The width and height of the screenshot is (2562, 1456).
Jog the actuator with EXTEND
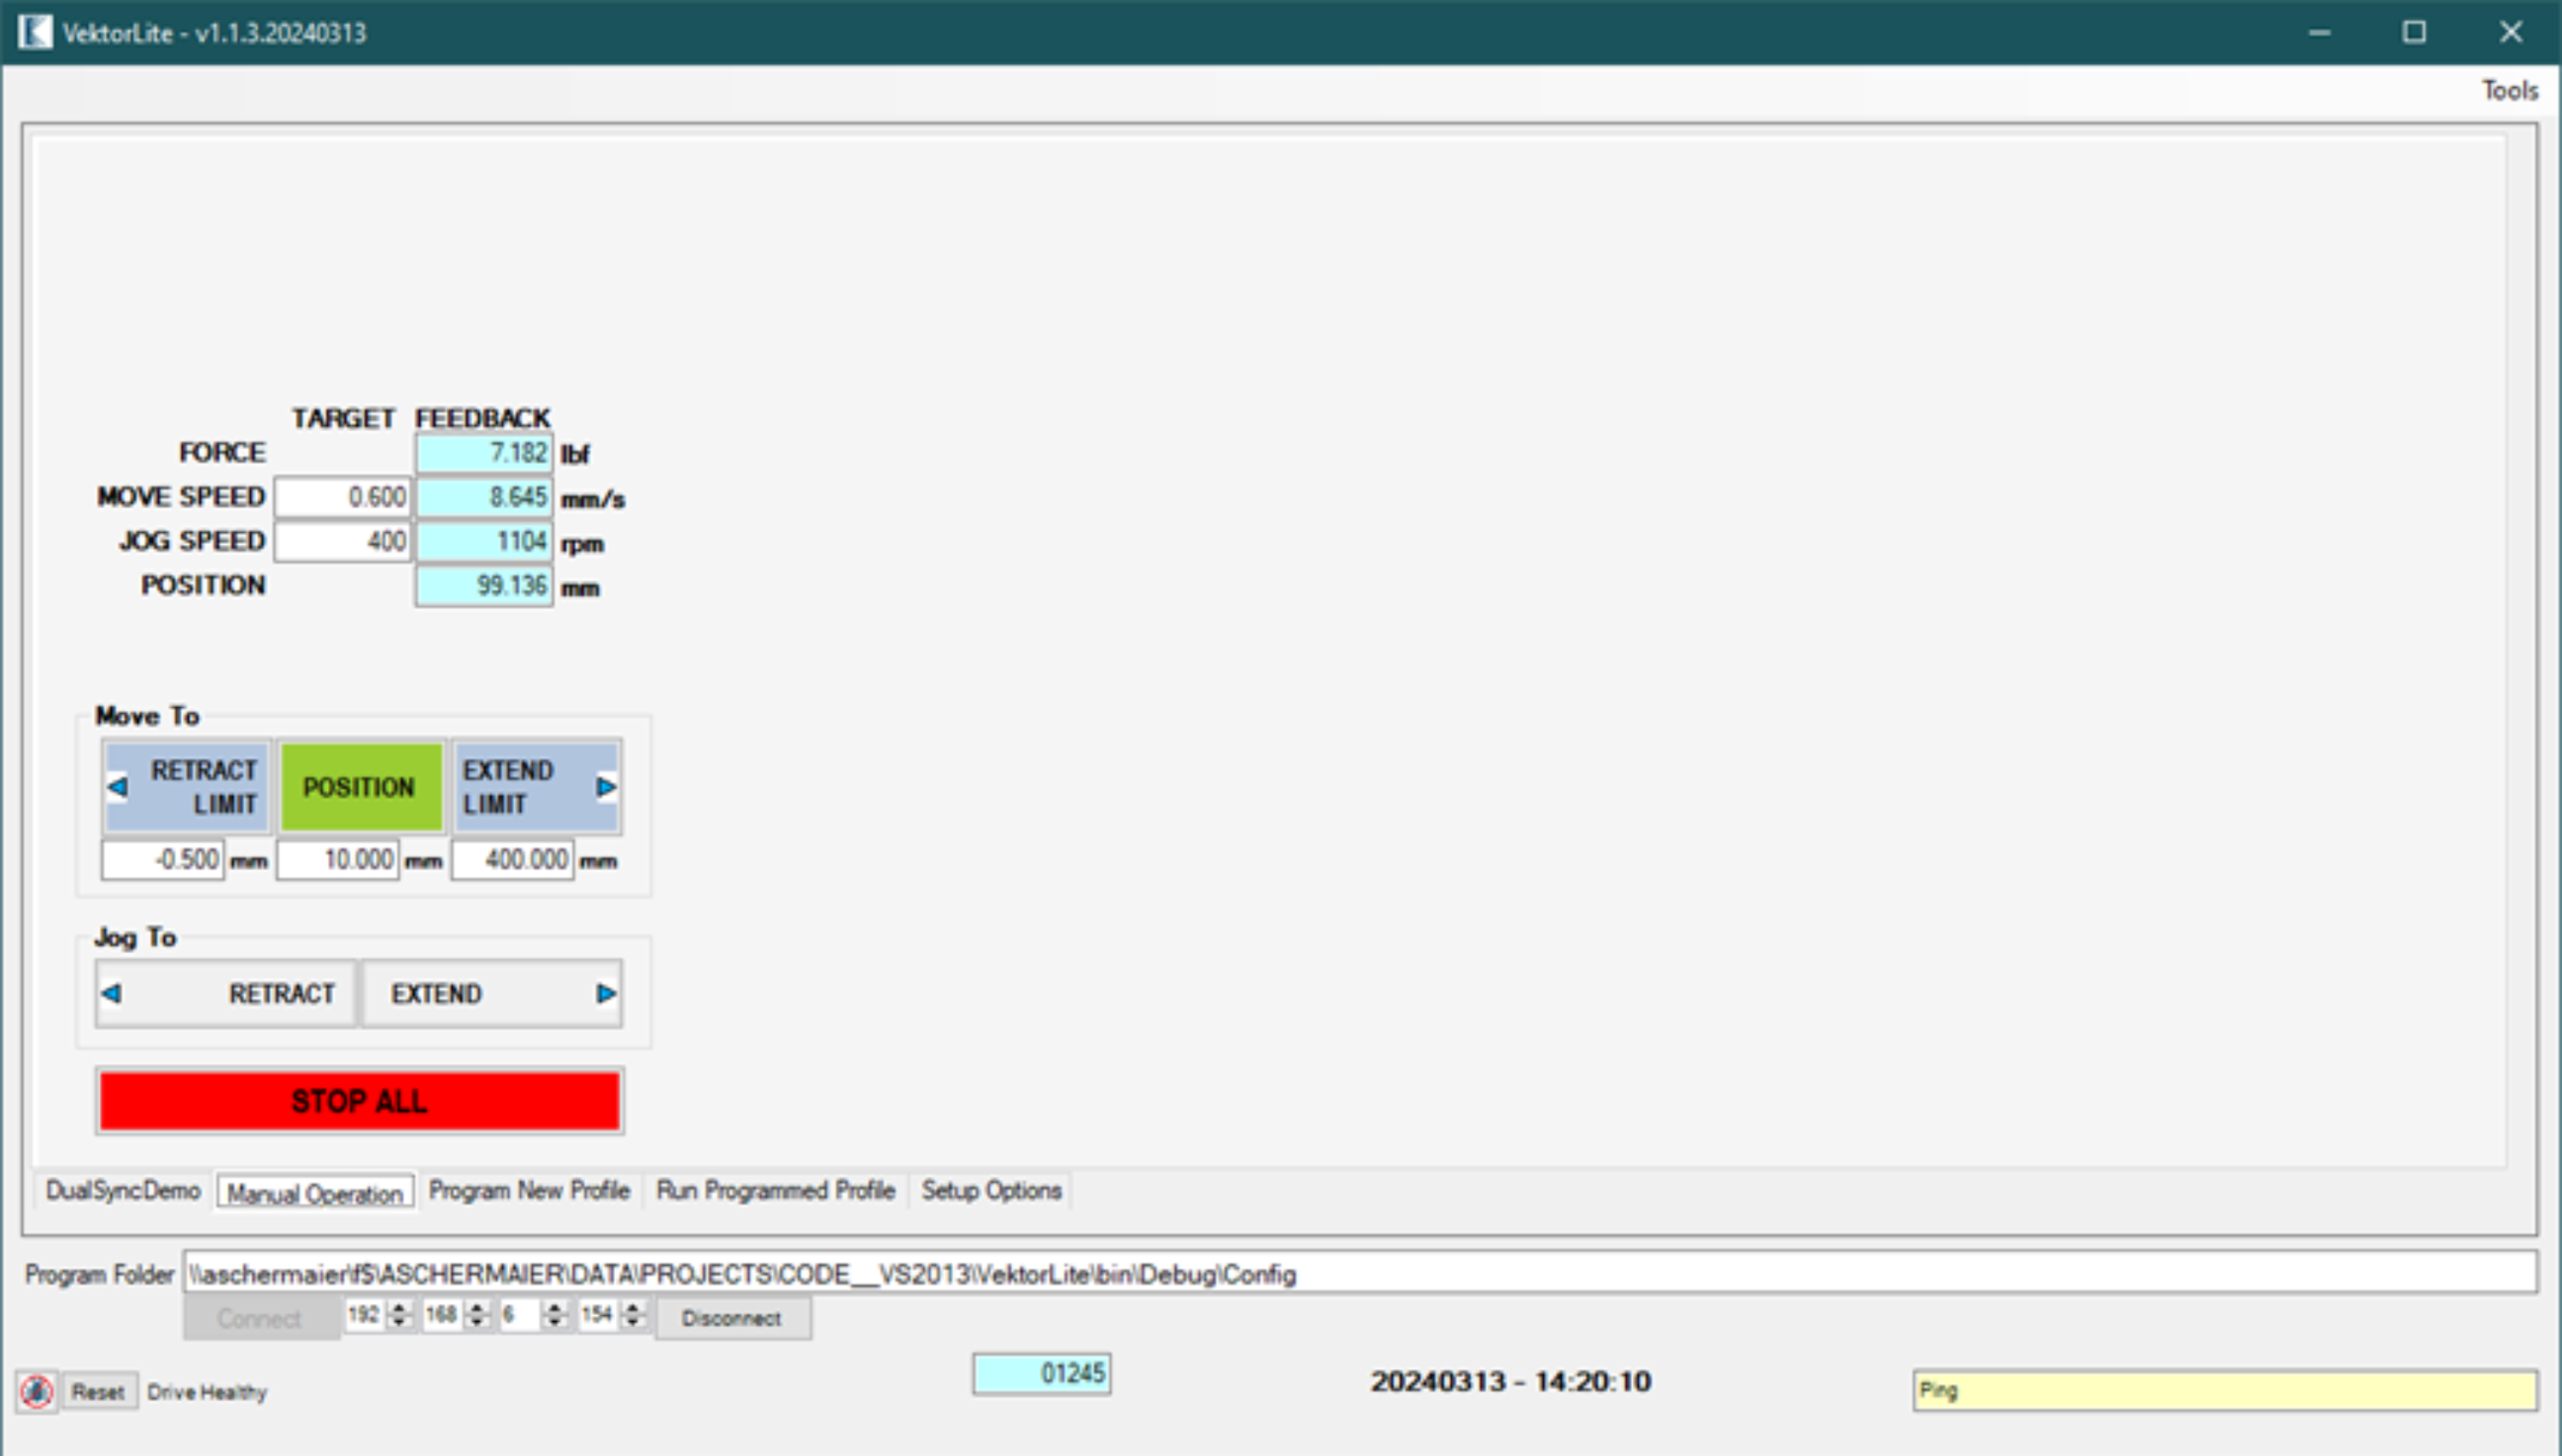click(491, 993)
